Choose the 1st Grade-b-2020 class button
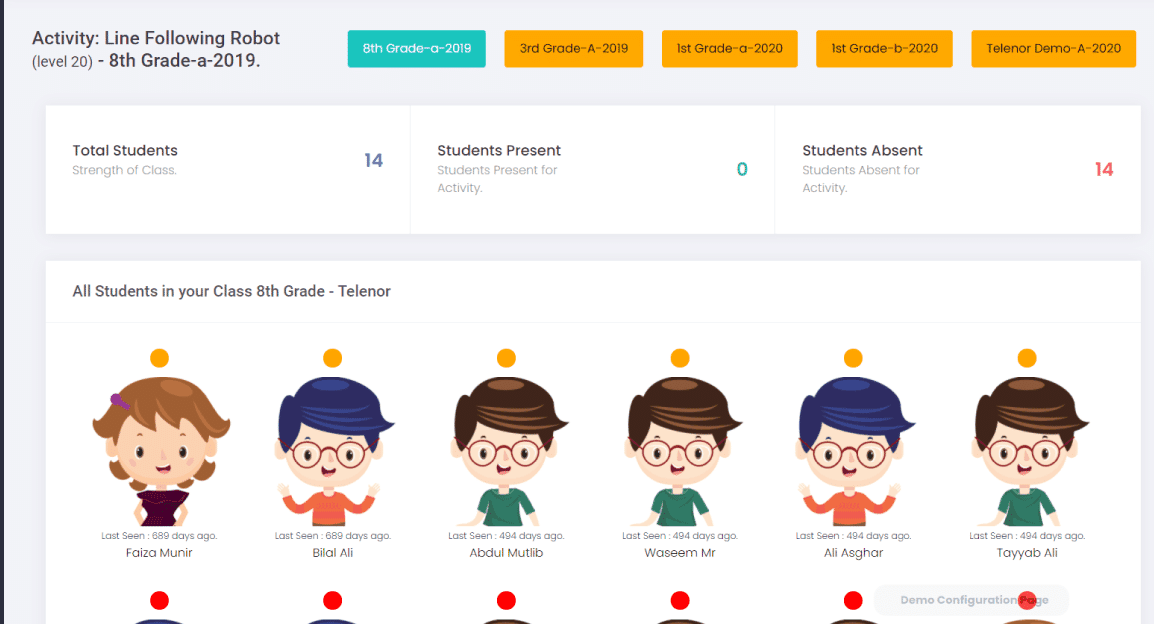 pyautogui.click(x=884, y=49)
